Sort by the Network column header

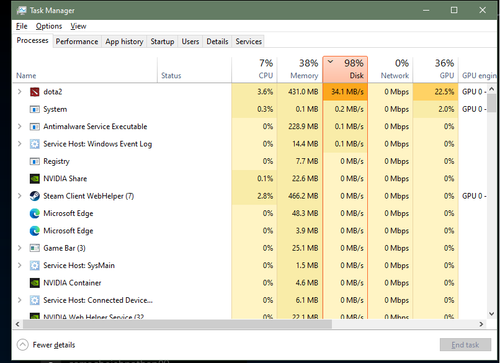[390, 70]
